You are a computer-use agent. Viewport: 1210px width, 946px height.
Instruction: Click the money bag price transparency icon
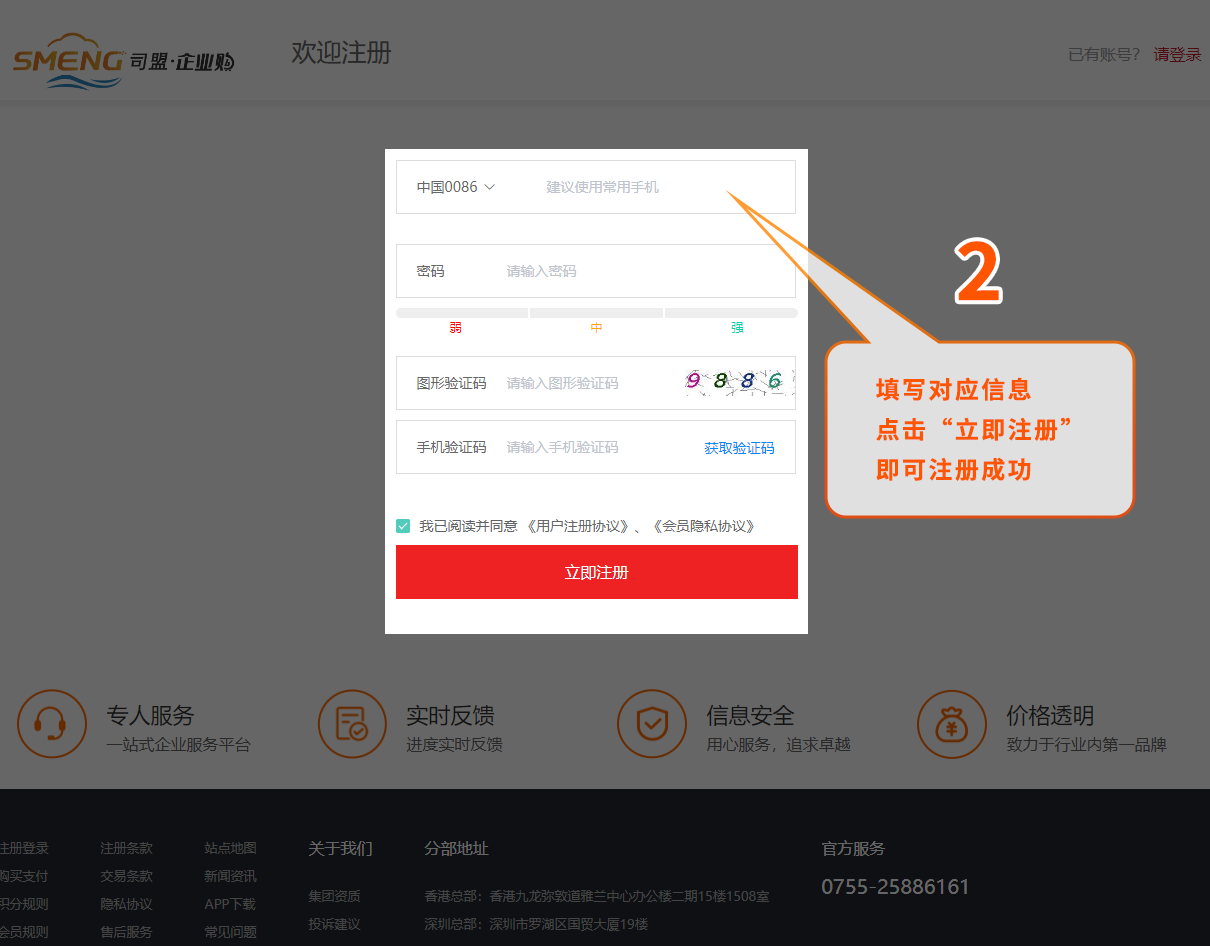tap(951, 724)
